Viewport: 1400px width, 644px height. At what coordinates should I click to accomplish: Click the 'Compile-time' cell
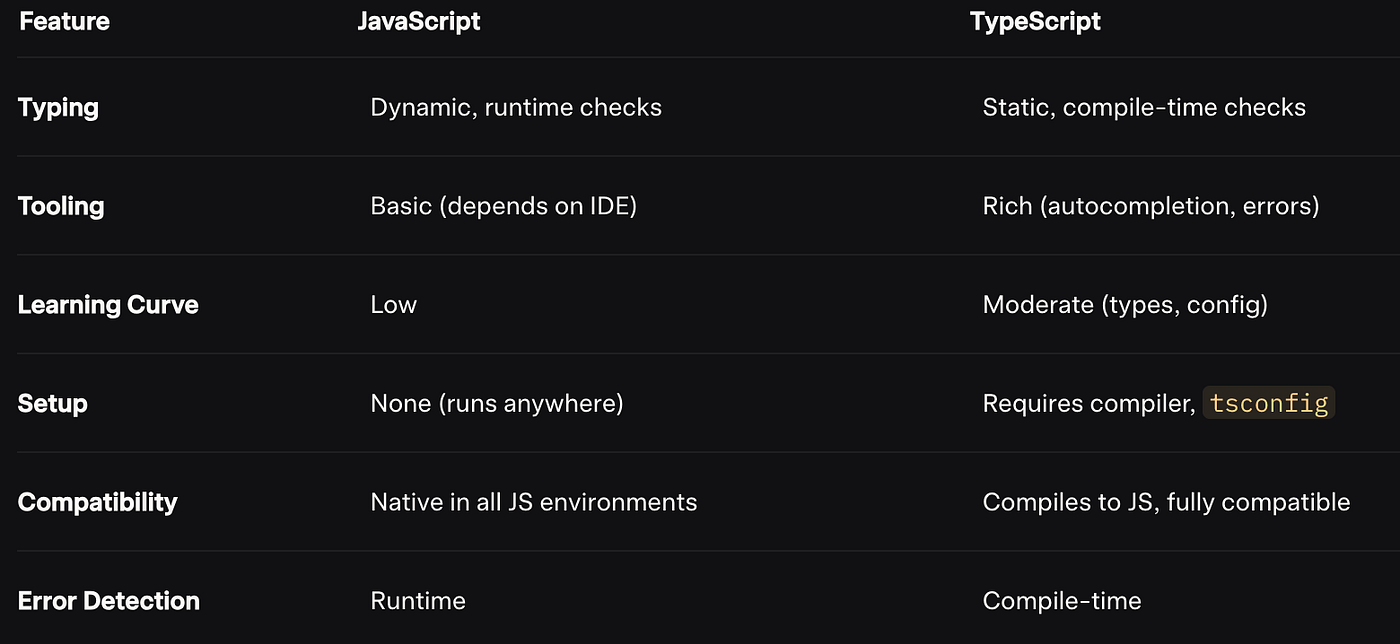[1062, 601]
